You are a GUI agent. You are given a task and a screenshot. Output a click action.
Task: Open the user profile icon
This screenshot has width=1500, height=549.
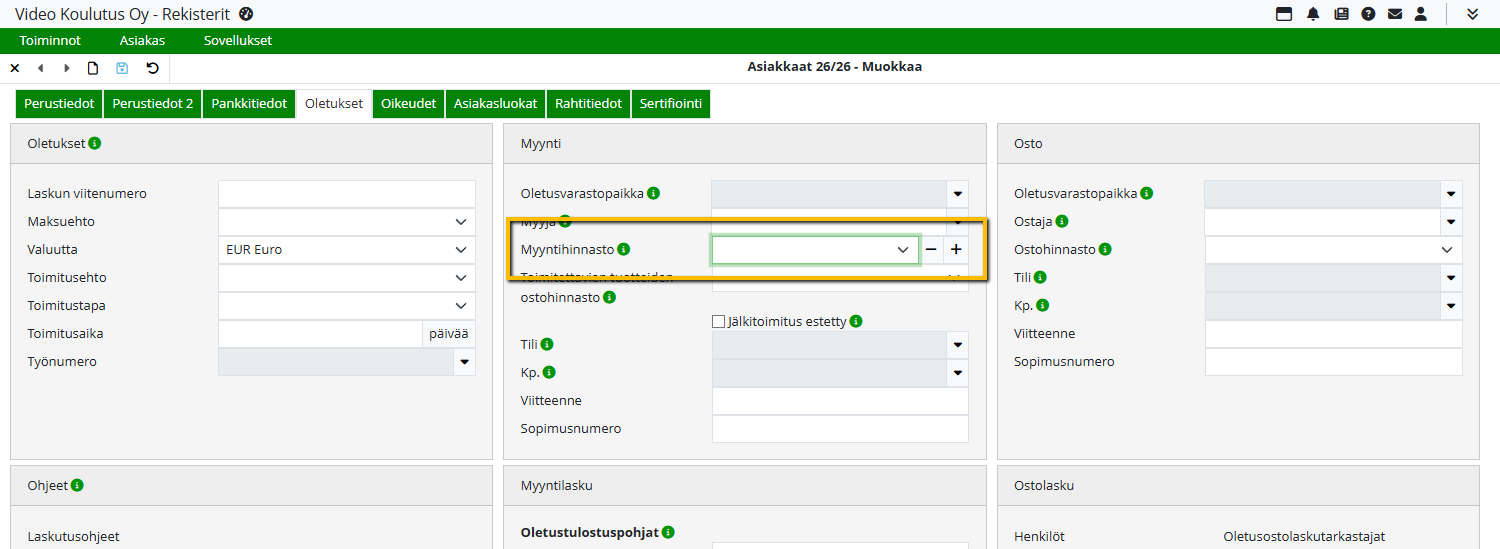click(1420, 14)
